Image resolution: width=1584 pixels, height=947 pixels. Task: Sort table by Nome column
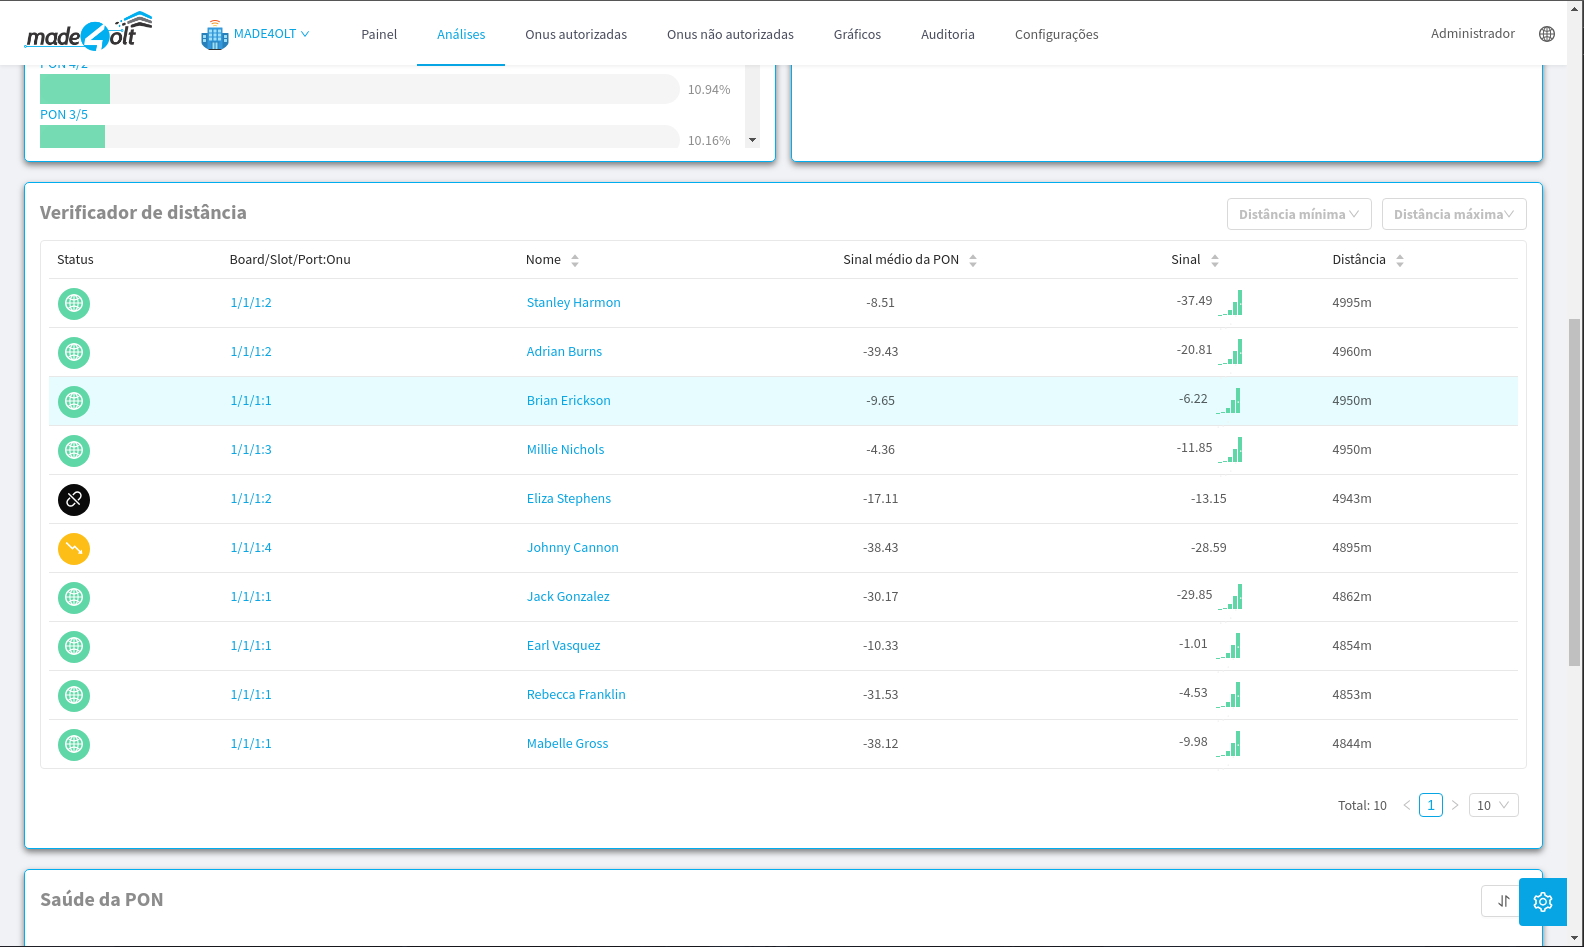[x=574, y=260]
